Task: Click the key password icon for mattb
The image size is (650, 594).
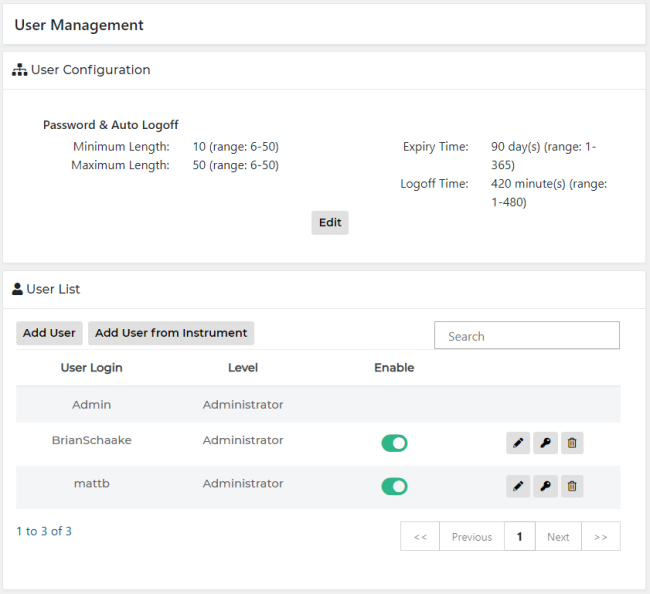Action: point(545,486)
